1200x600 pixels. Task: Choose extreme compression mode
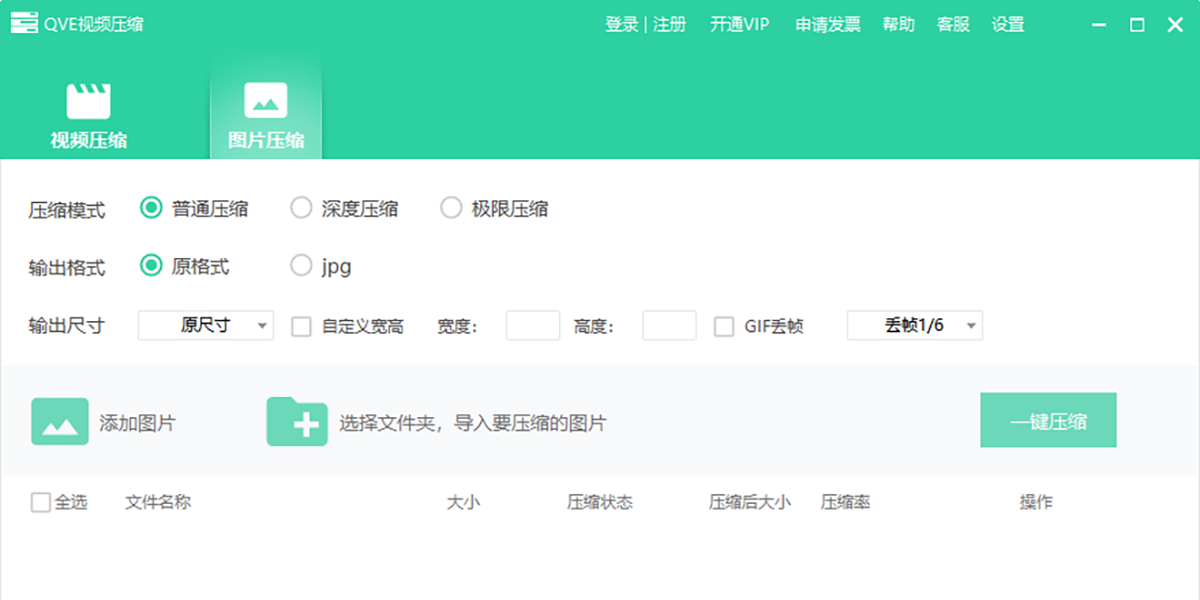451,208
